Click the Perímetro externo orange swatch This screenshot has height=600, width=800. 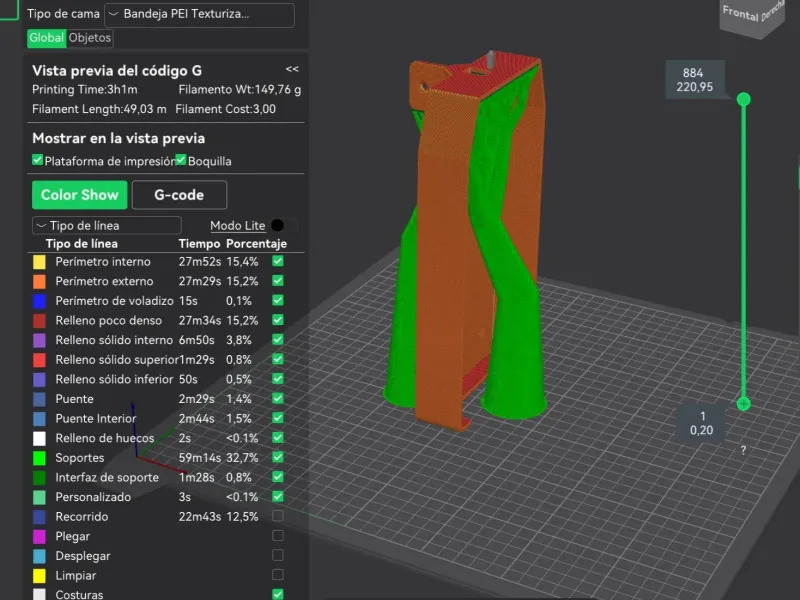pos(39,281)
